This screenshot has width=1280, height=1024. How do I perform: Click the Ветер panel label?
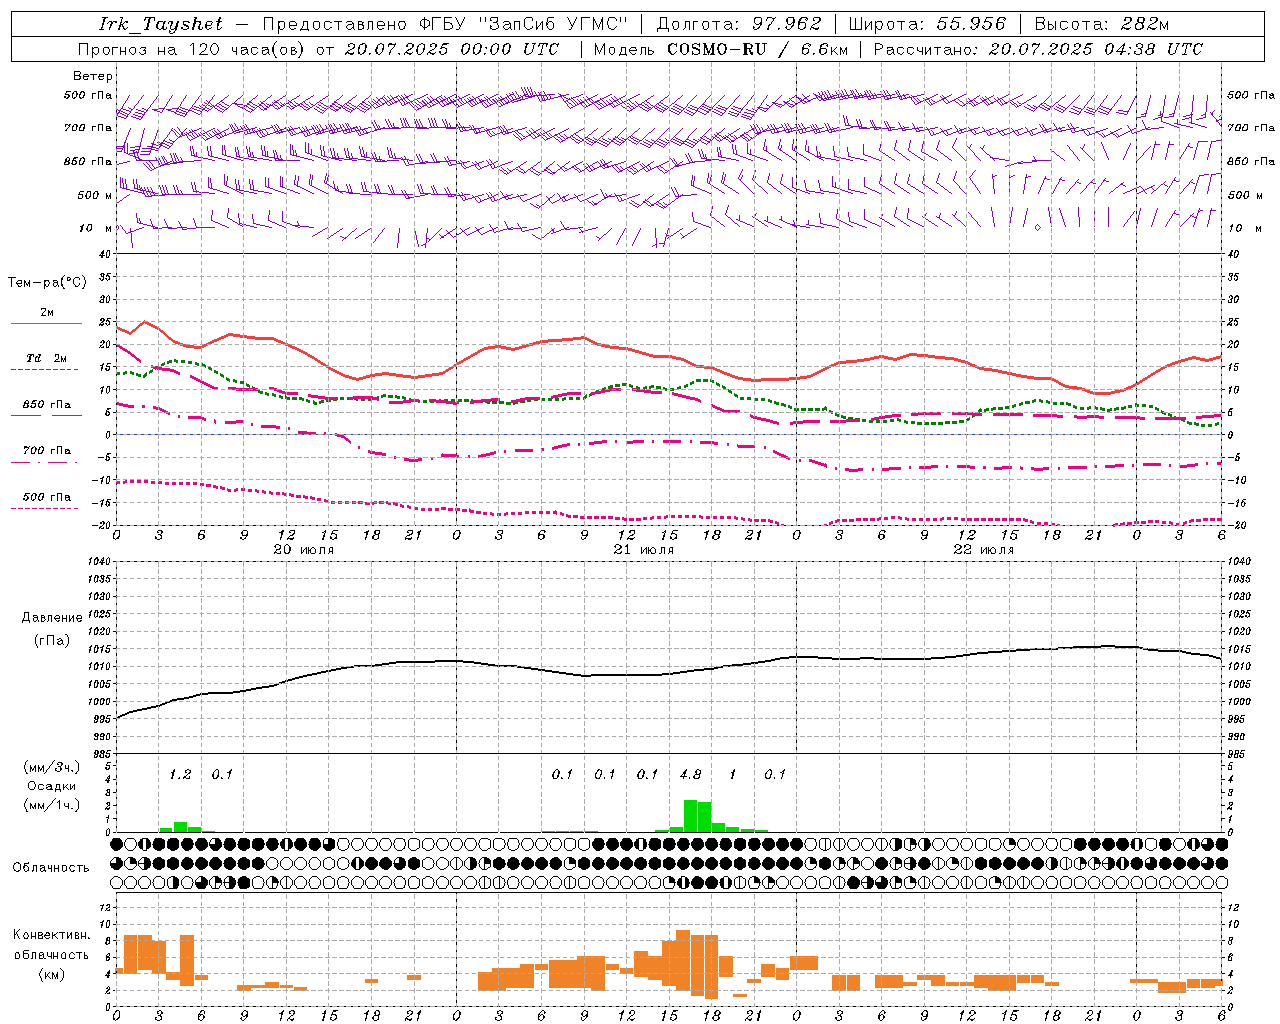(x=93, y=76)
